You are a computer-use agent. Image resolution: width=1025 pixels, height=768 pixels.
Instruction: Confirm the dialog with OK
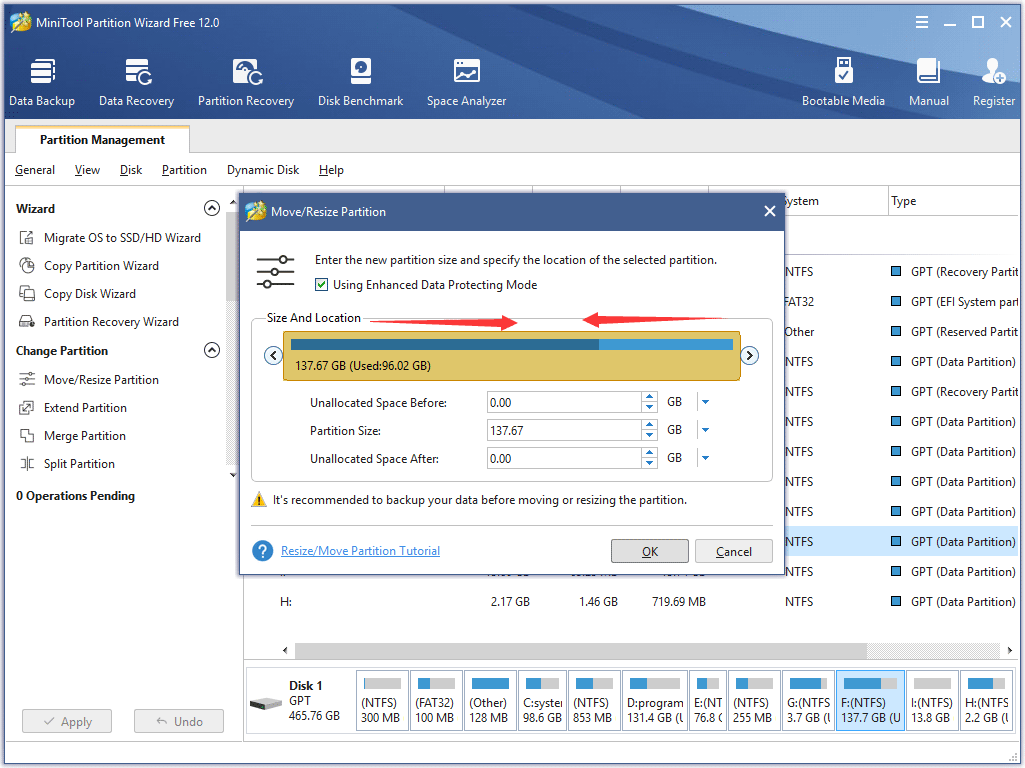650,552
